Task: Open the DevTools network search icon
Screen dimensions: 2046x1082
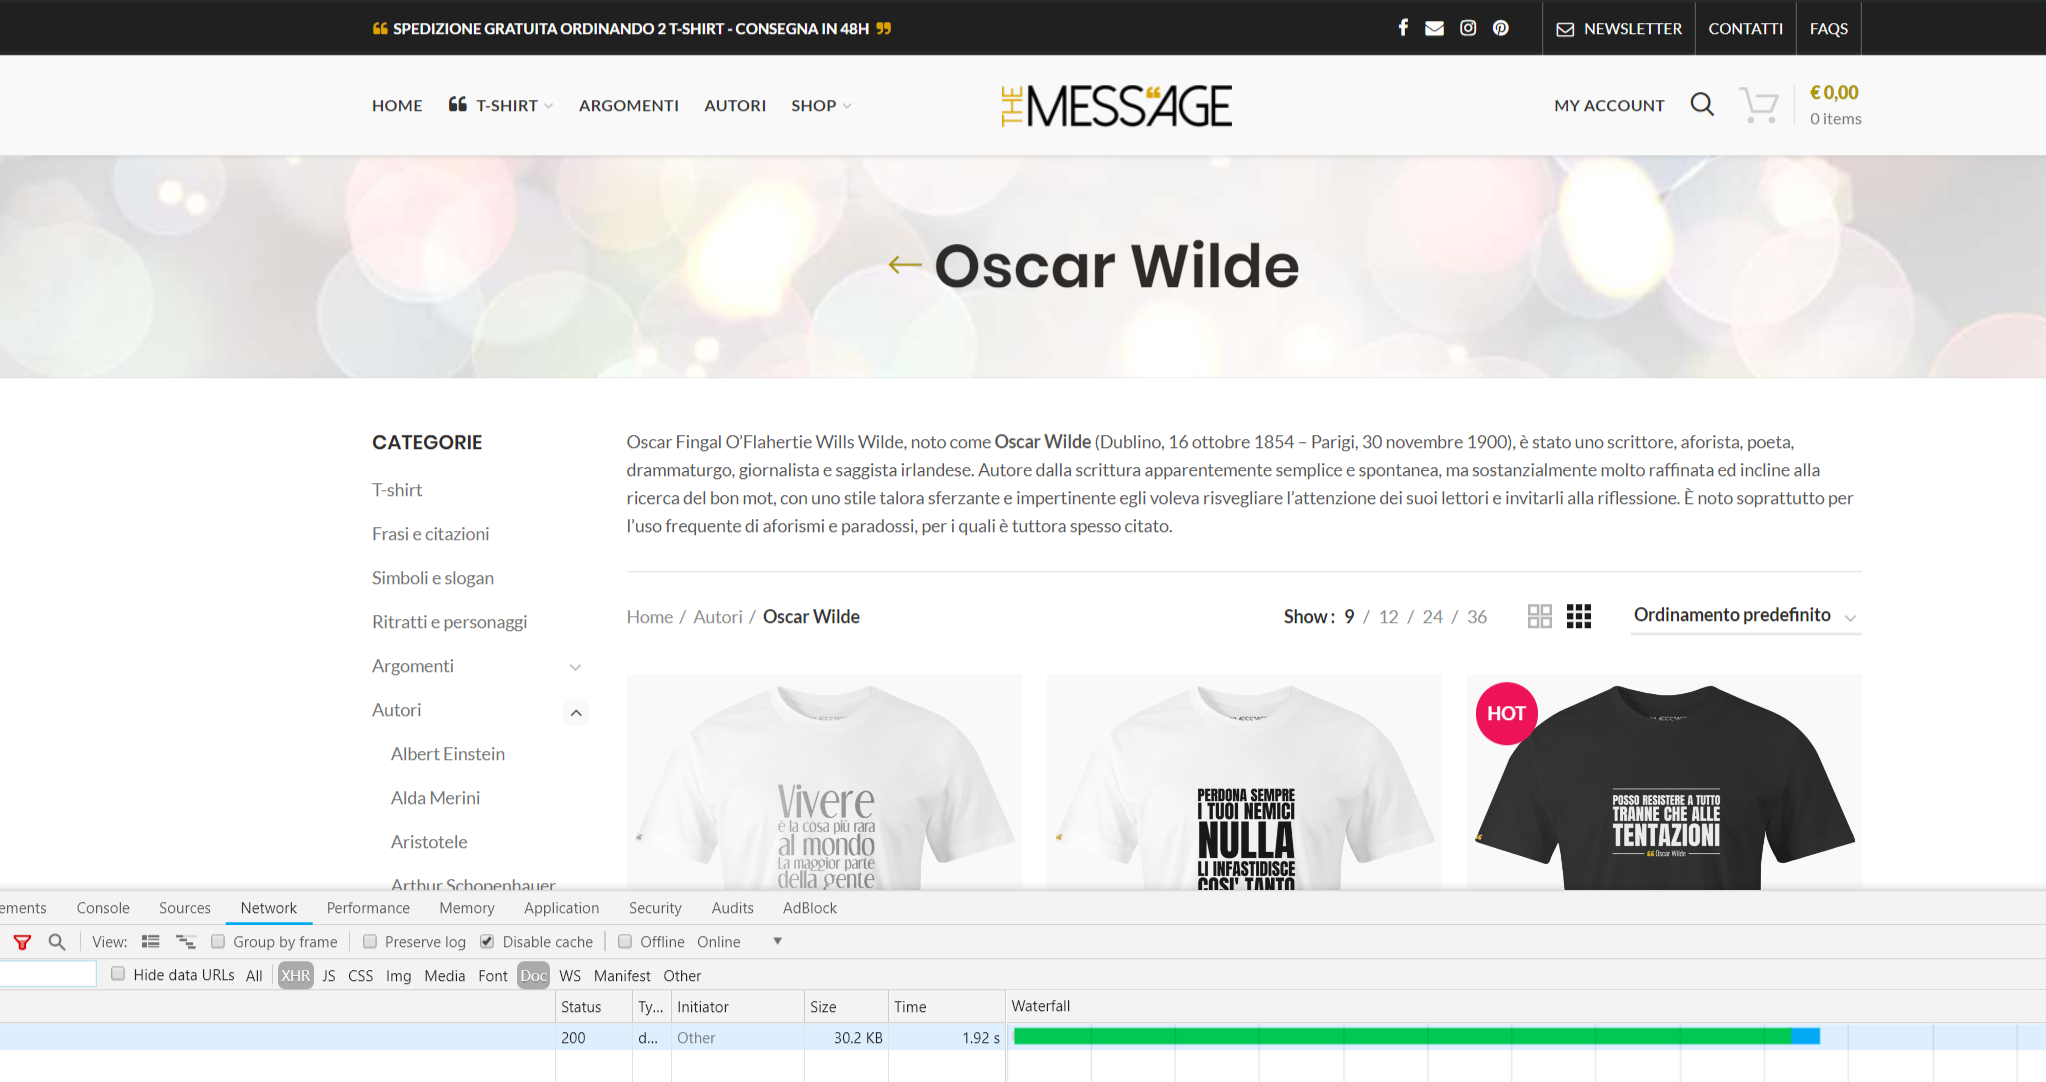Action: click(57, 942)
